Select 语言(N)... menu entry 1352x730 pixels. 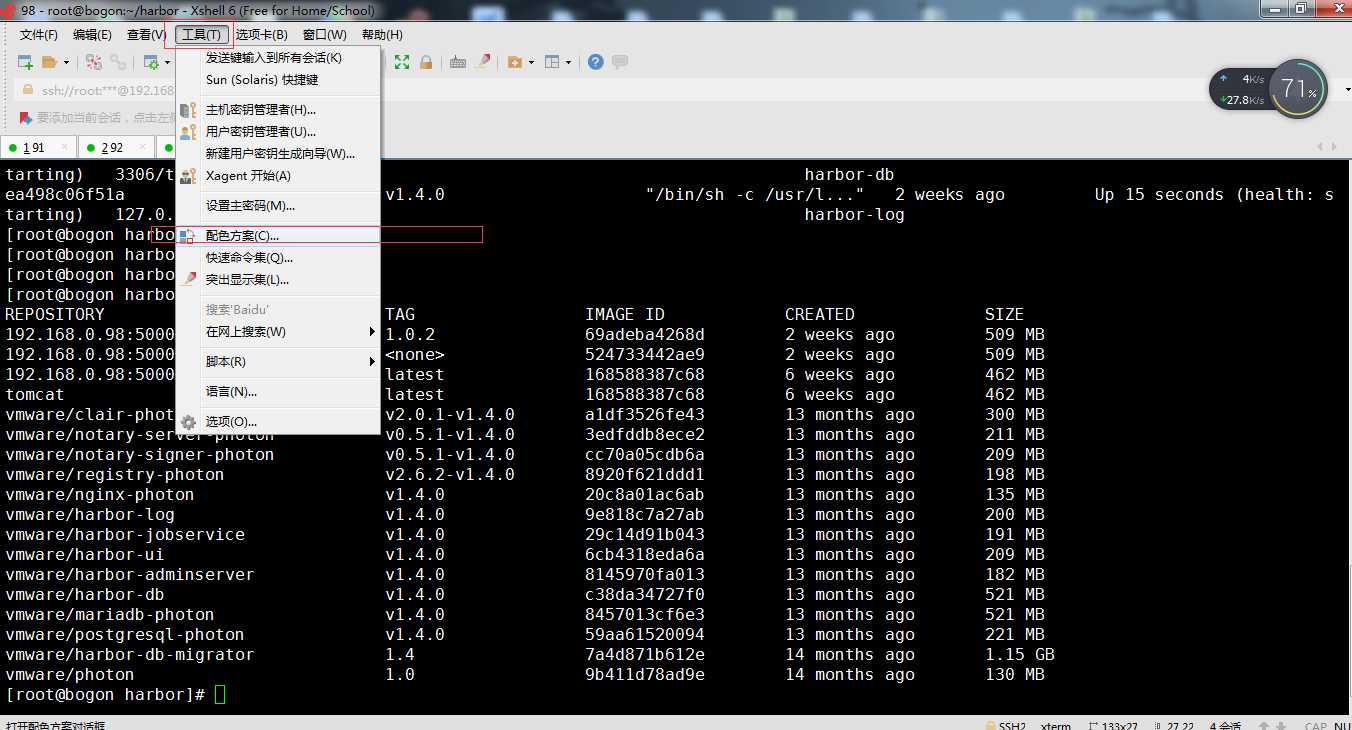(278, 392)
